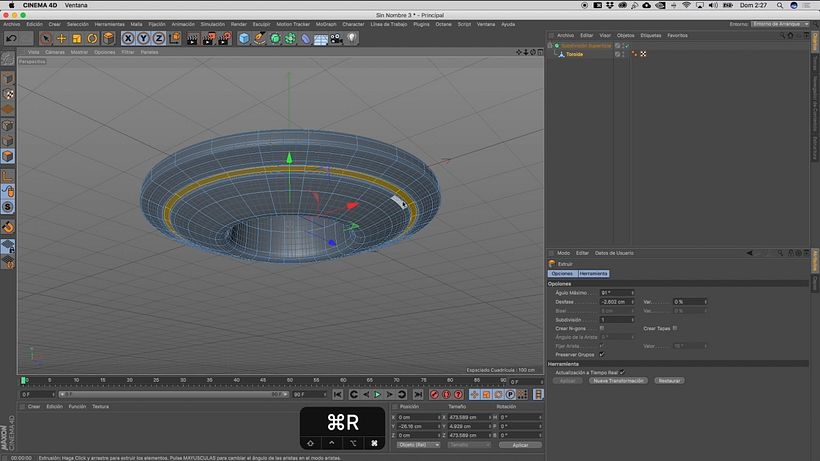The width and height of the screenshot is (820, 461).
Task: Uncheck Preservar Grupos checkbox
Action: coord(602,354)
